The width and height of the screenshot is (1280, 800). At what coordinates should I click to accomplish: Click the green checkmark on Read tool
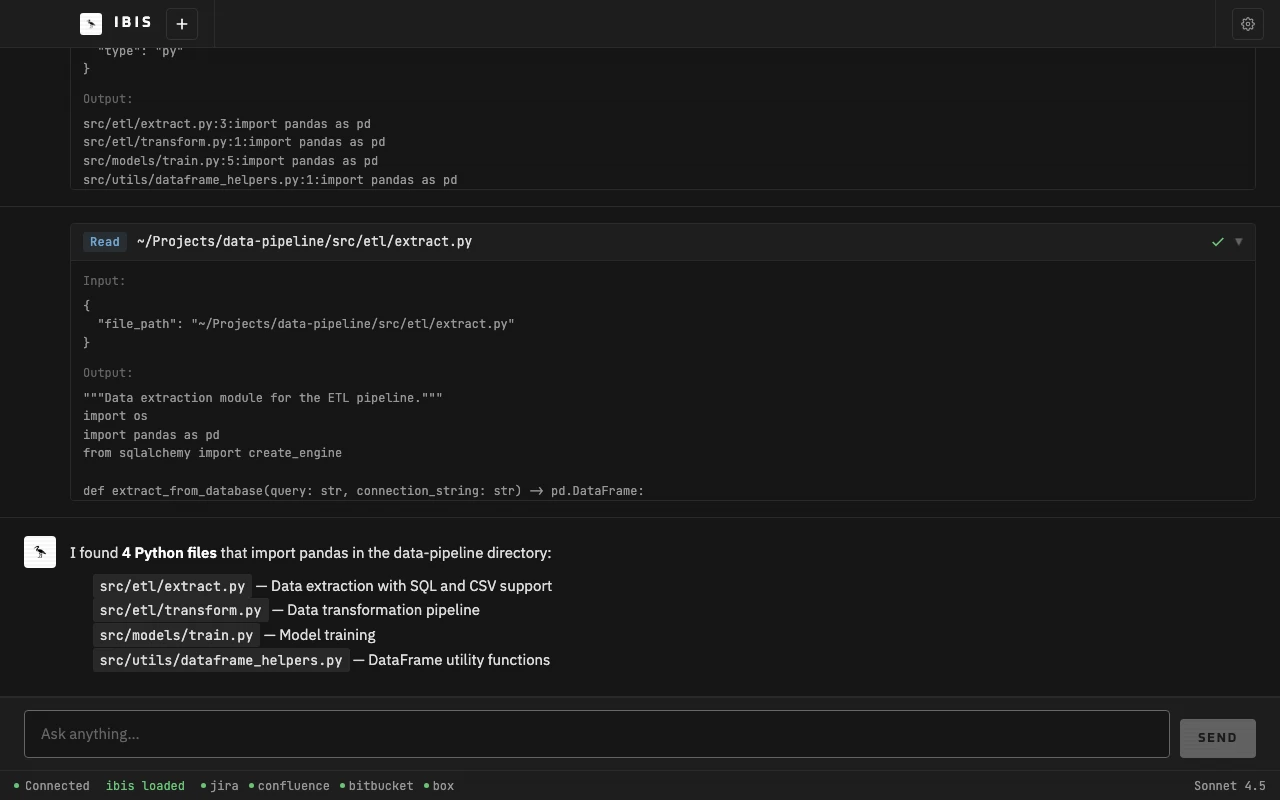tap(1218, 242)
